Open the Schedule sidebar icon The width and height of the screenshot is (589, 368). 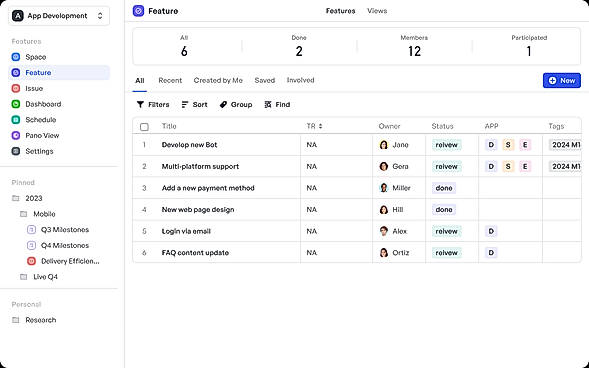16,120
